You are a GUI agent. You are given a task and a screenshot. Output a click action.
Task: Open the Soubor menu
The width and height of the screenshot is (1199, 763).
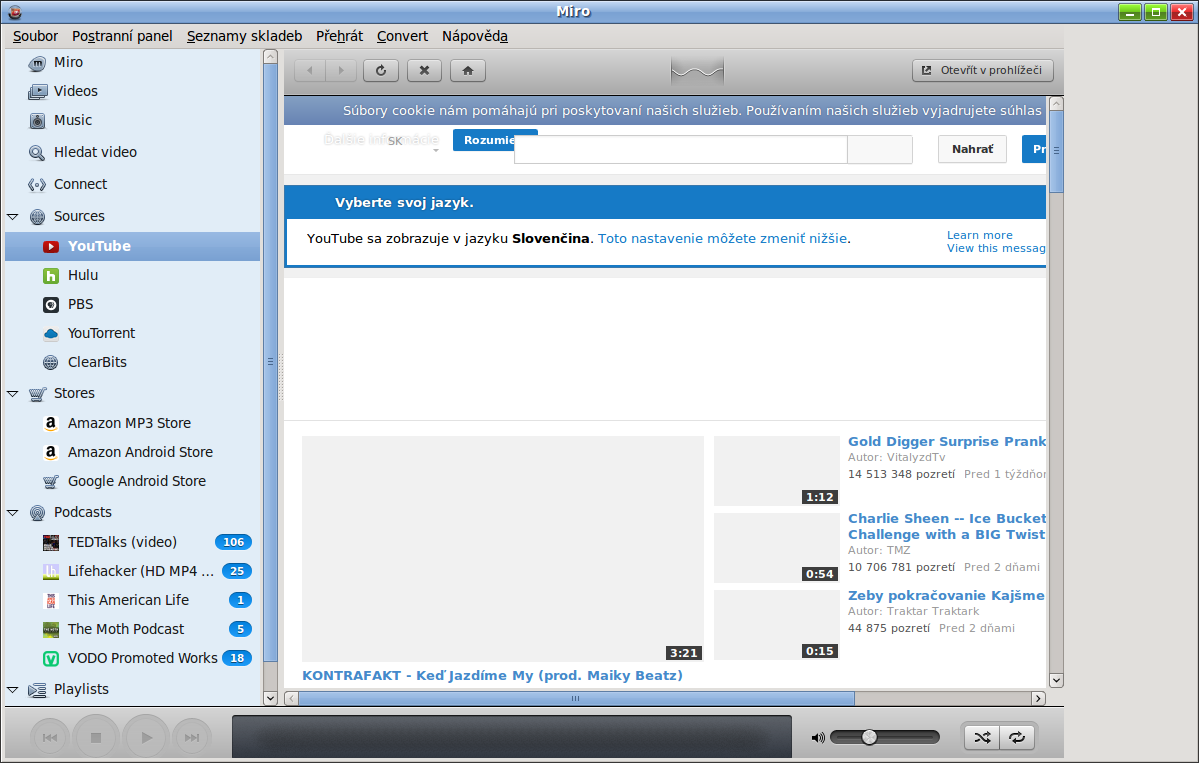pyautogui.click(x=35, y=36)
